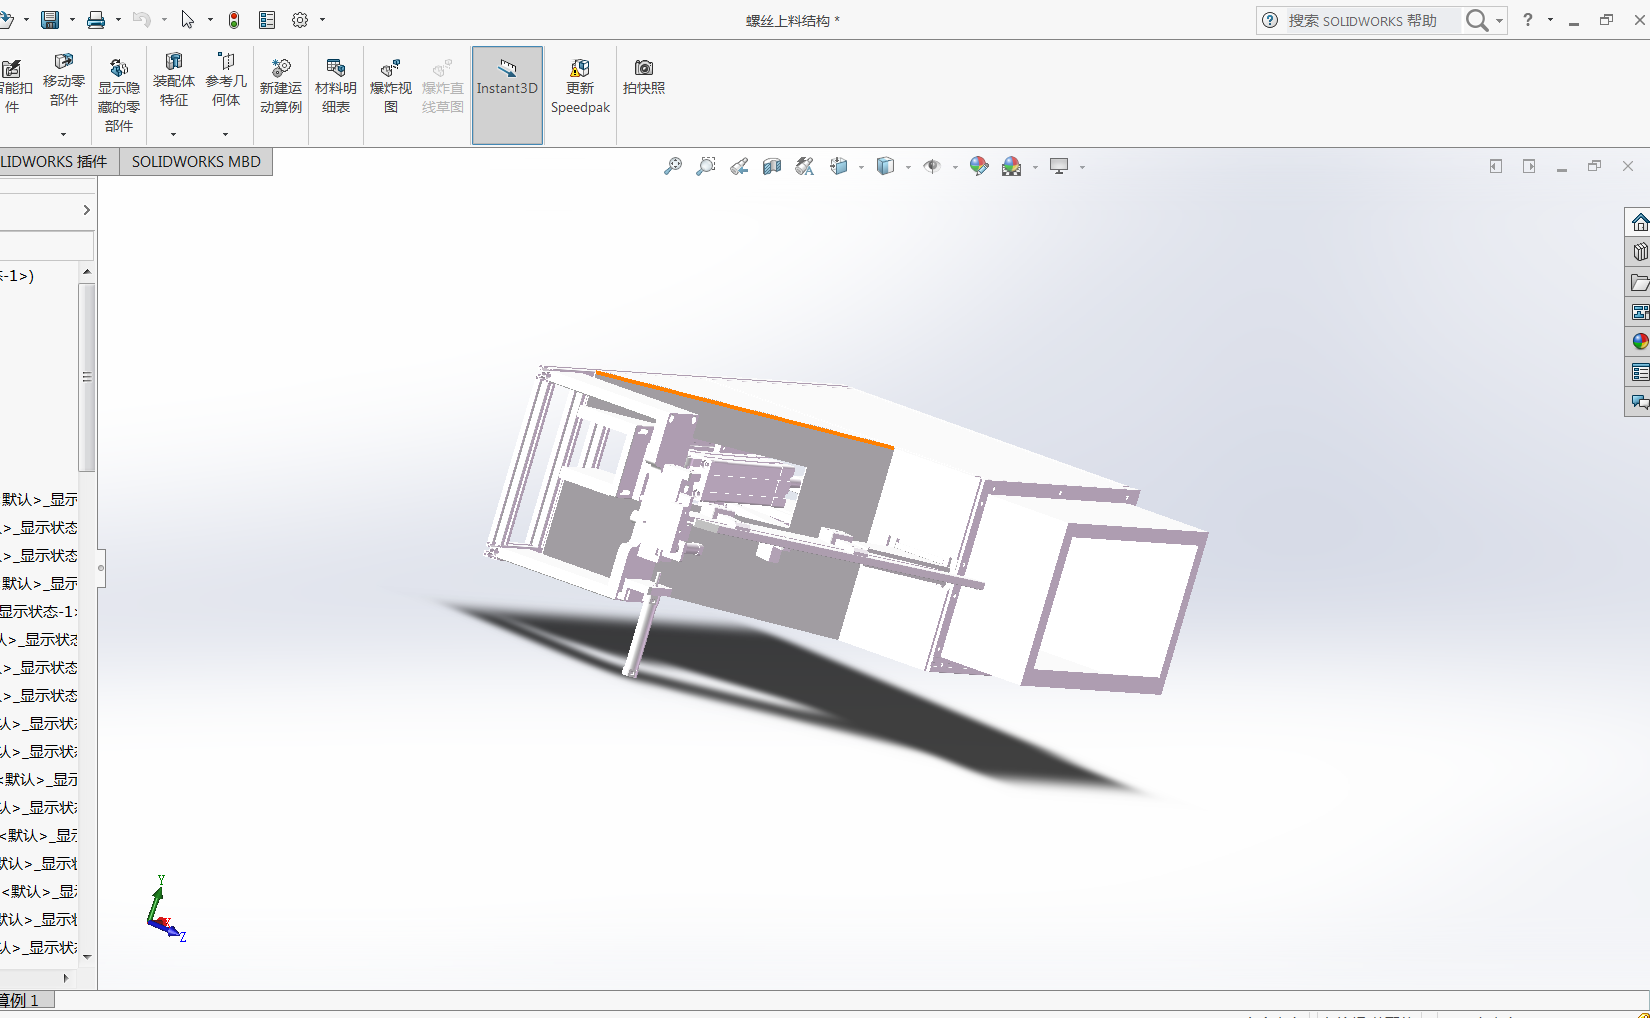Click the Dynamic Annotation Views icon
The width and height of the screenshot is (1650, 1018).
pos(805,166)
